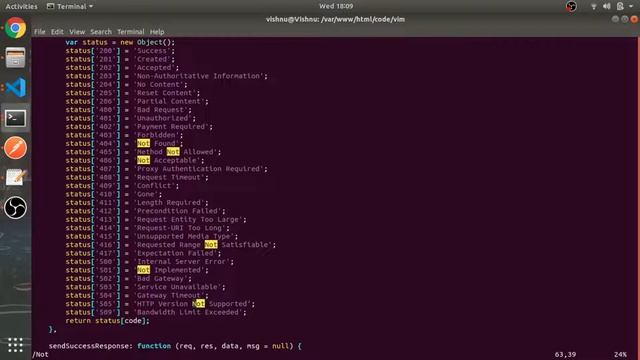Show applications grid in dock

16,345
